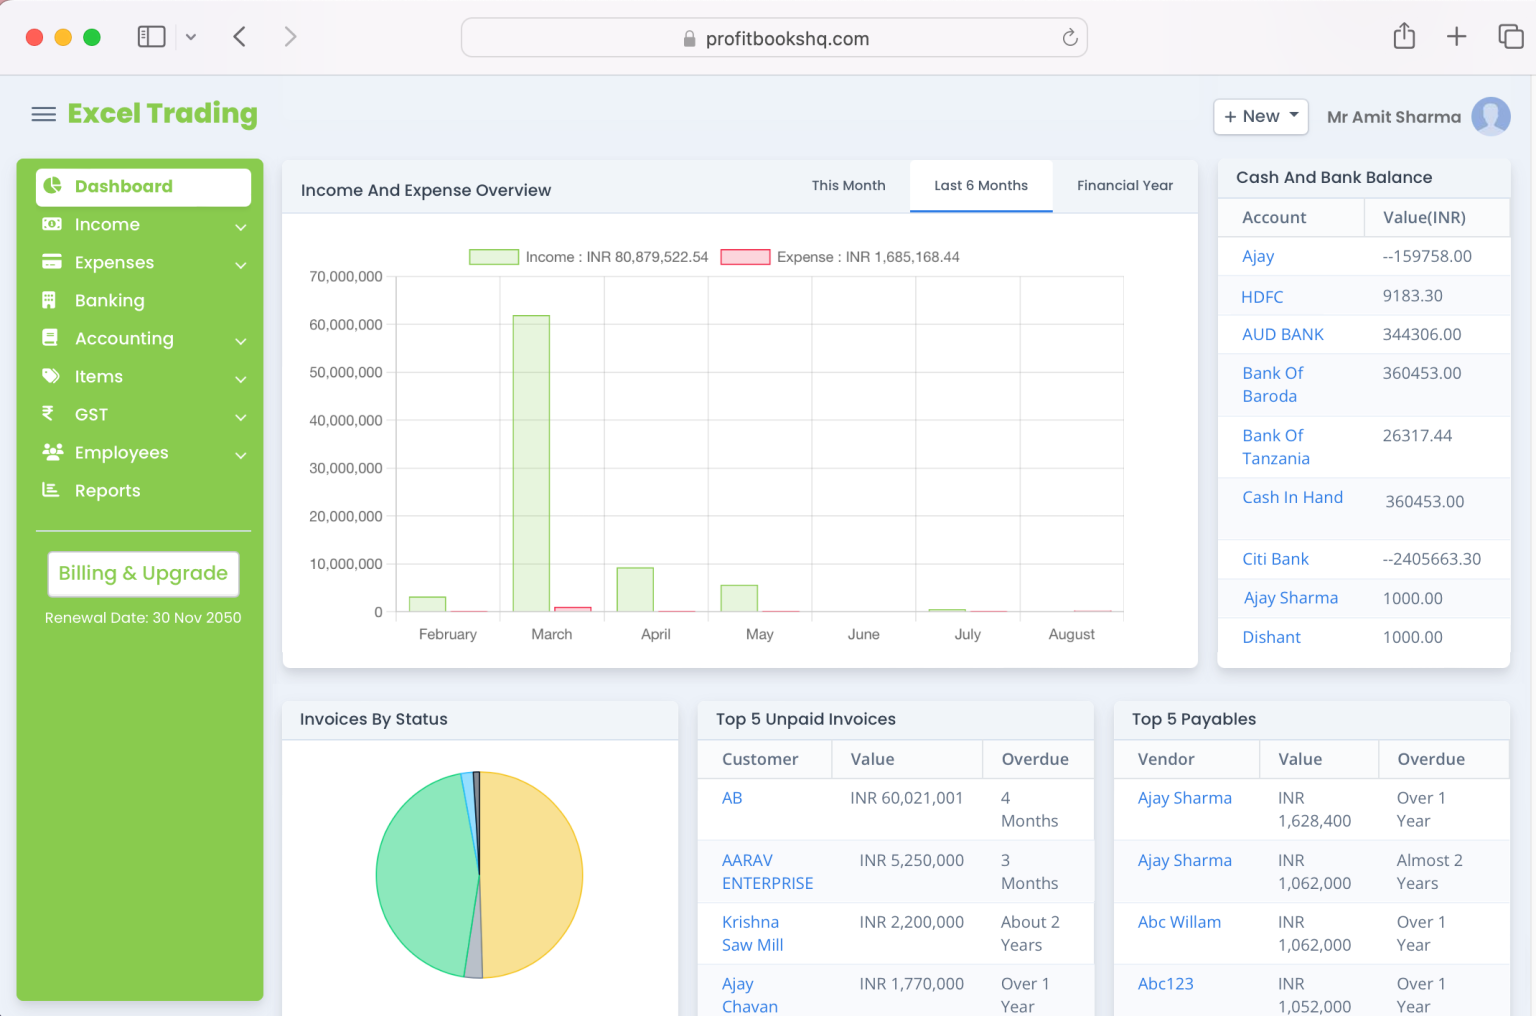Click the Billing & Upgrade button
1536x1016 pixels.
[x=143, y=573]
